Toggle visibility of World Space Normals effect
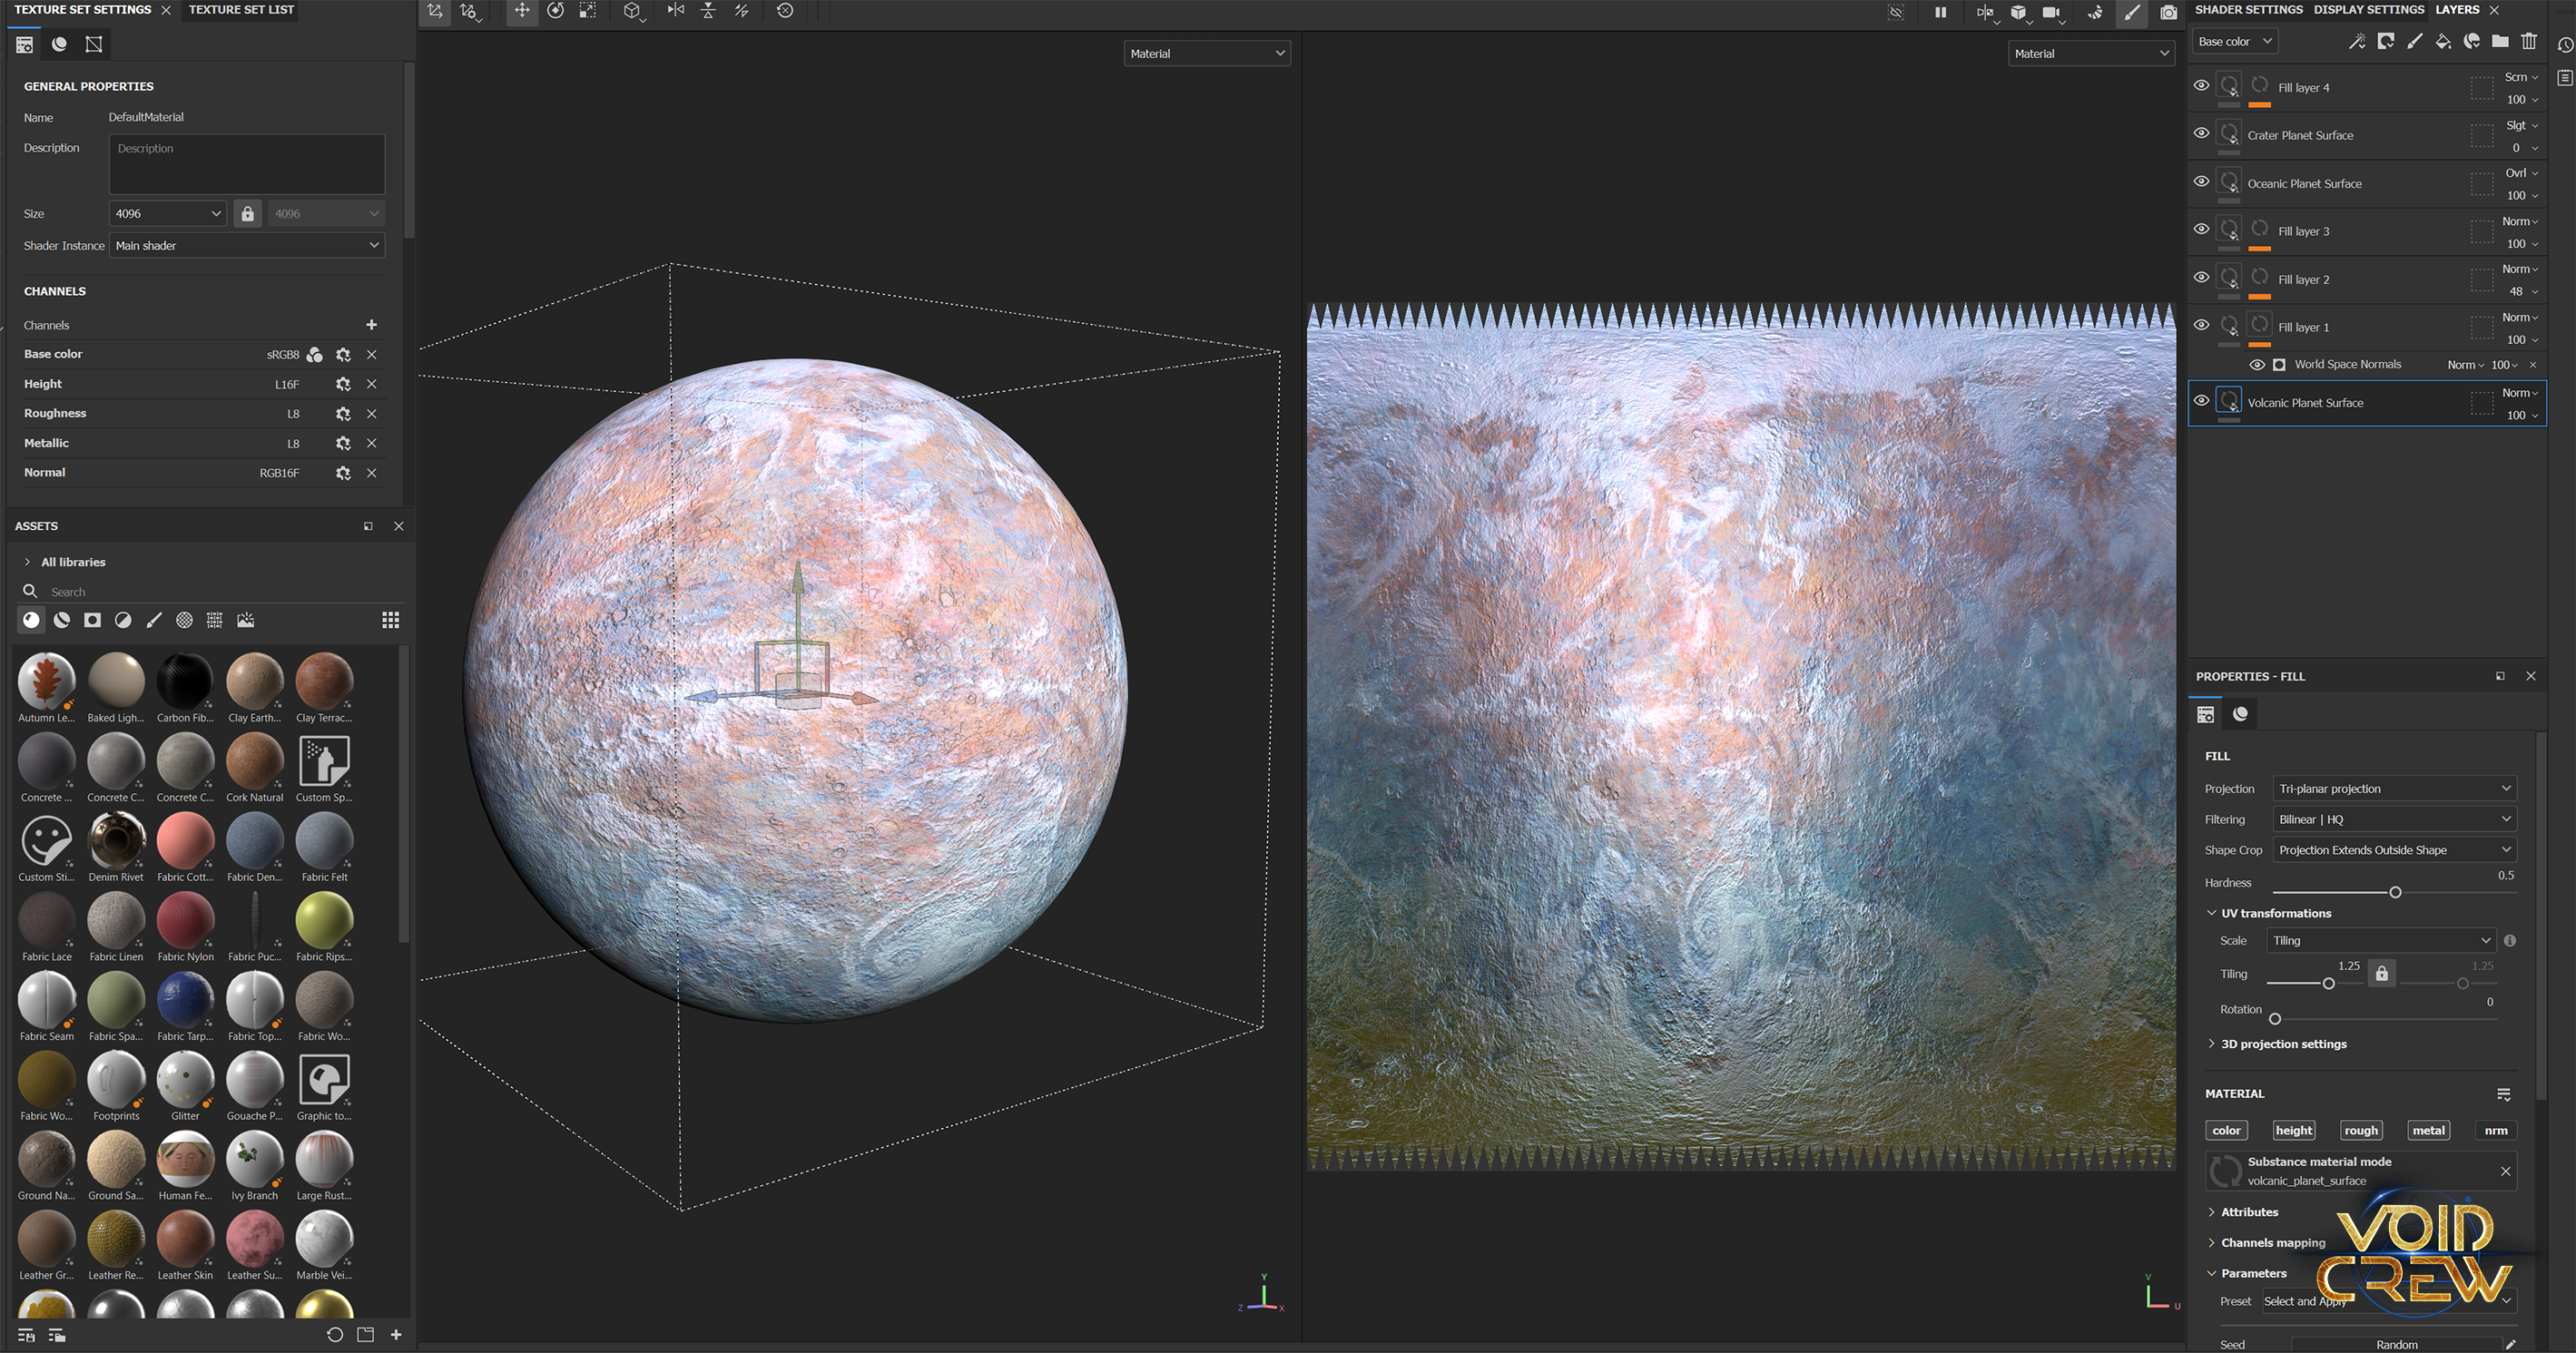This screenshot has height=1353, width=2576. coord(2257,365)
